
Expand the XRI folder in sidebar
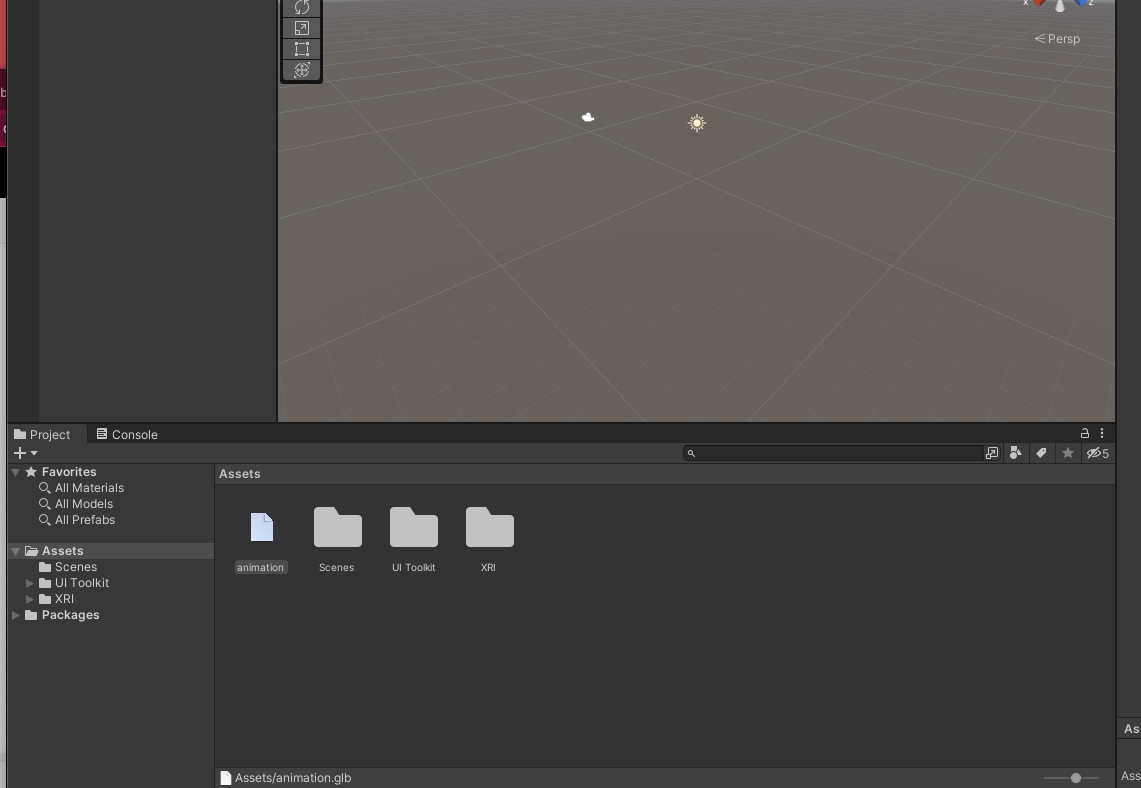30,599
